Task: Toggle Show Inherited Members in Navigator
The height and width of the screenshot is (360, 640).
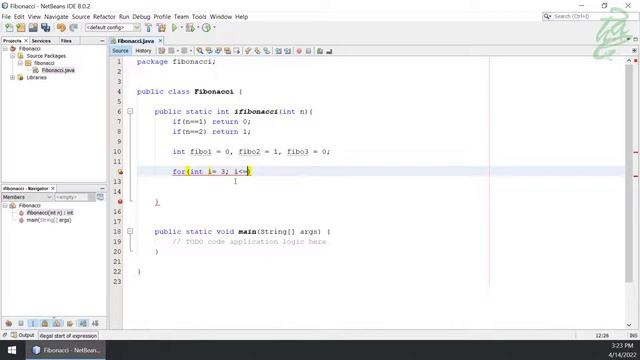Action: 9,323
